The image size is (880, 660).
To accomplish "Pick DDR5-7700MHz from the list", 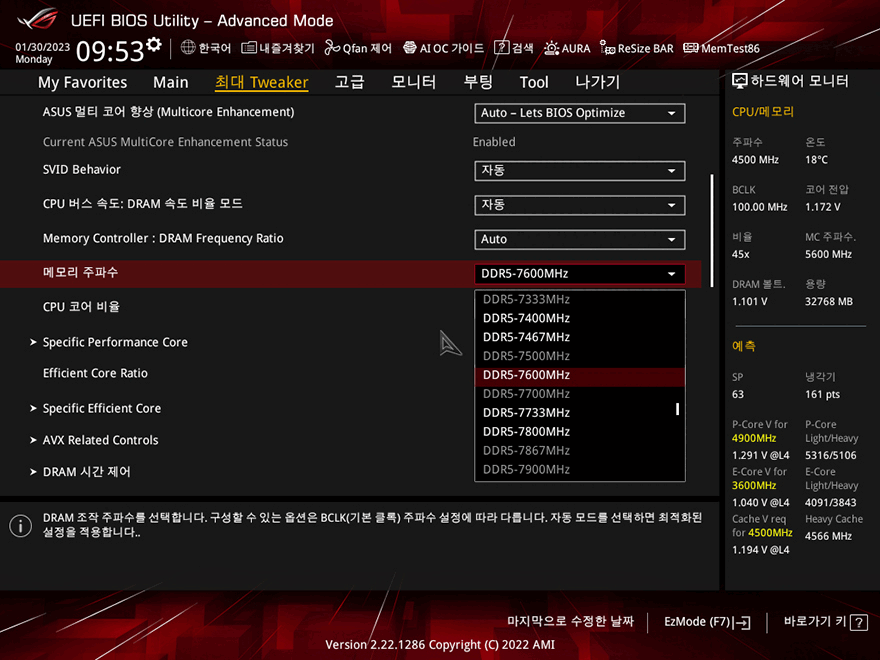I will coord(580,394).
